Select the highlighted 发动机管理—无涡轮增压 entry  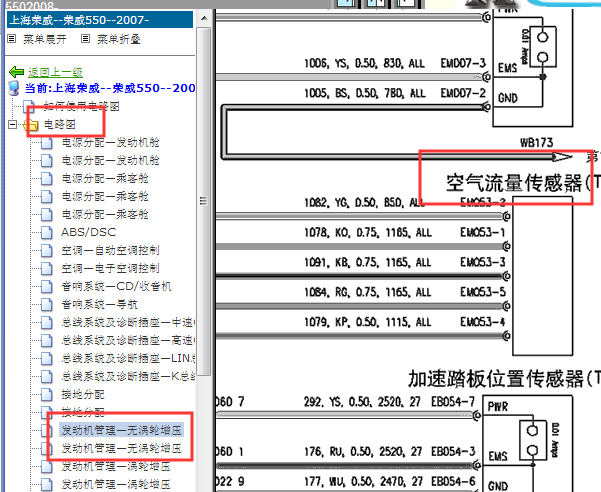(121, 430)
